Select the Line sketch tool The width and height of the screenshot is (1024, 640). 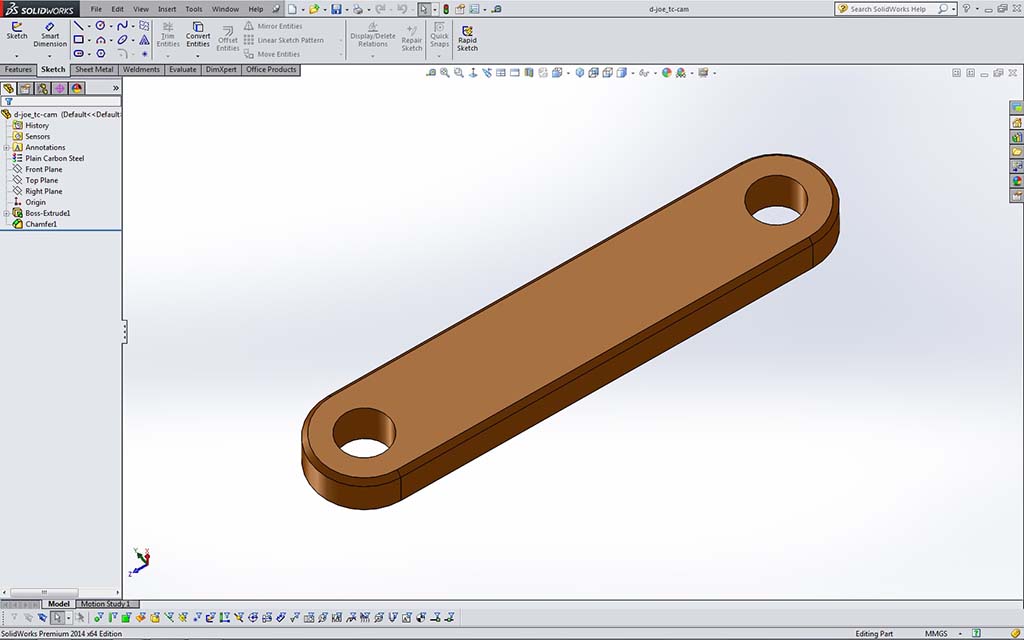pyautogui.click(x=78, y=25)
